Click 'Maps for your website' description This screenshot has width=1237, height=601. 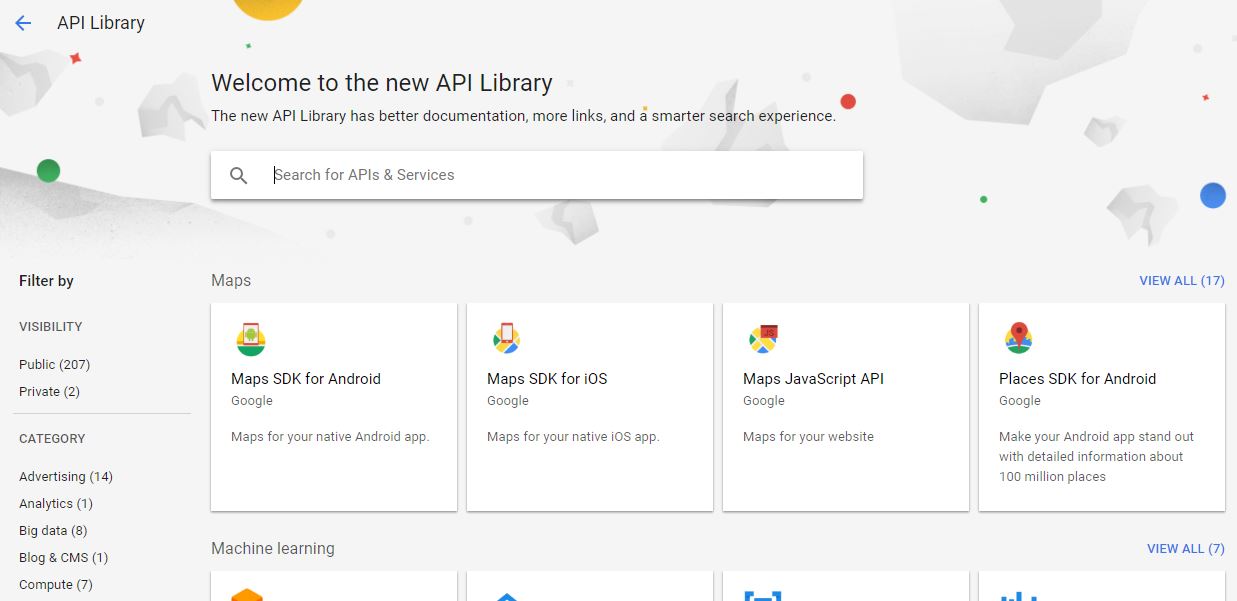pyautogui.click(x=808, y=437)
